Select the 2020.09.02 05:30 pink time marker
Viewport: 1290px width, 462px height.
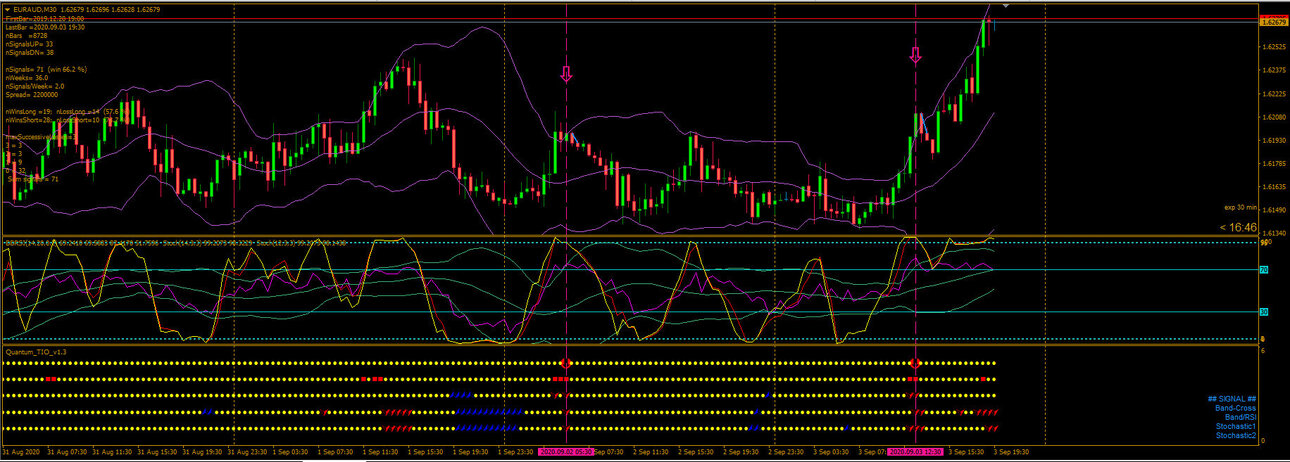pos(568,452)
